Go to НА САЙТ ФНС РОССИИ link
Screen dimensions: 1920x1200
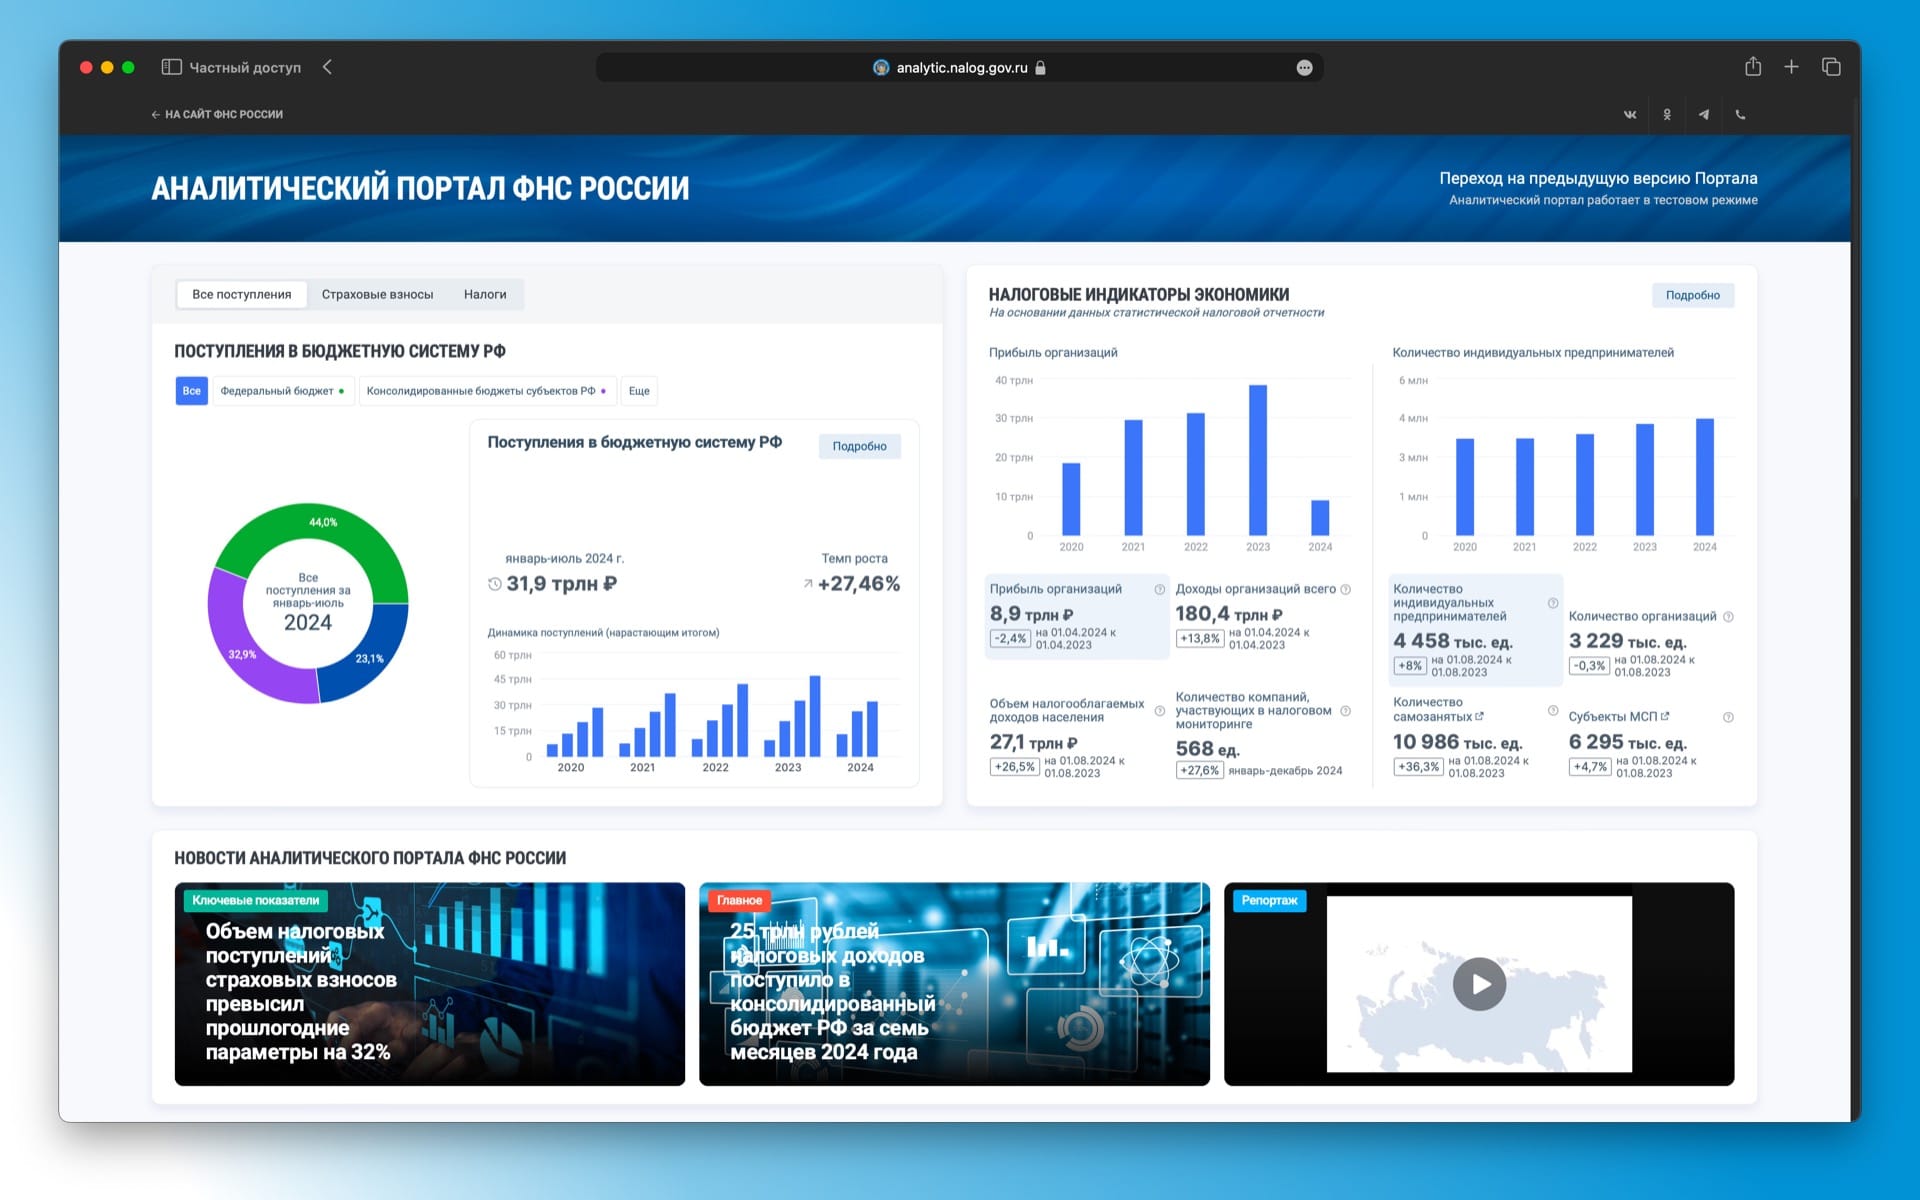tap(217, 114)
